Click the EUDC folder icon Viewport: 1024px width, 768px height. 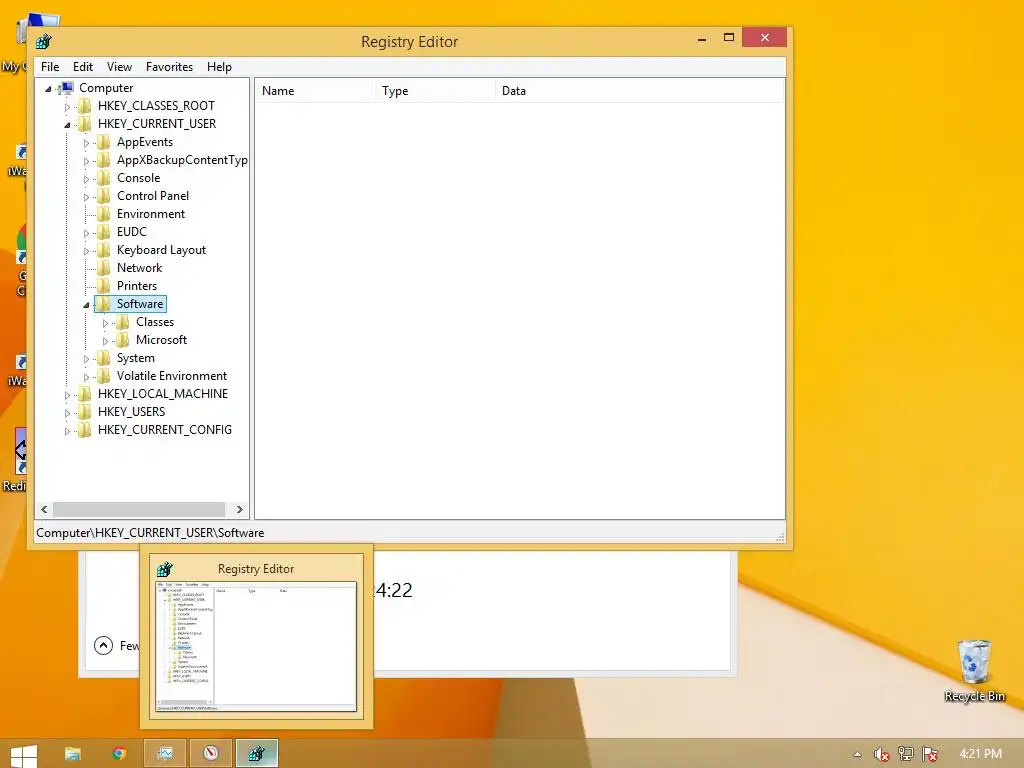point(103,232)
